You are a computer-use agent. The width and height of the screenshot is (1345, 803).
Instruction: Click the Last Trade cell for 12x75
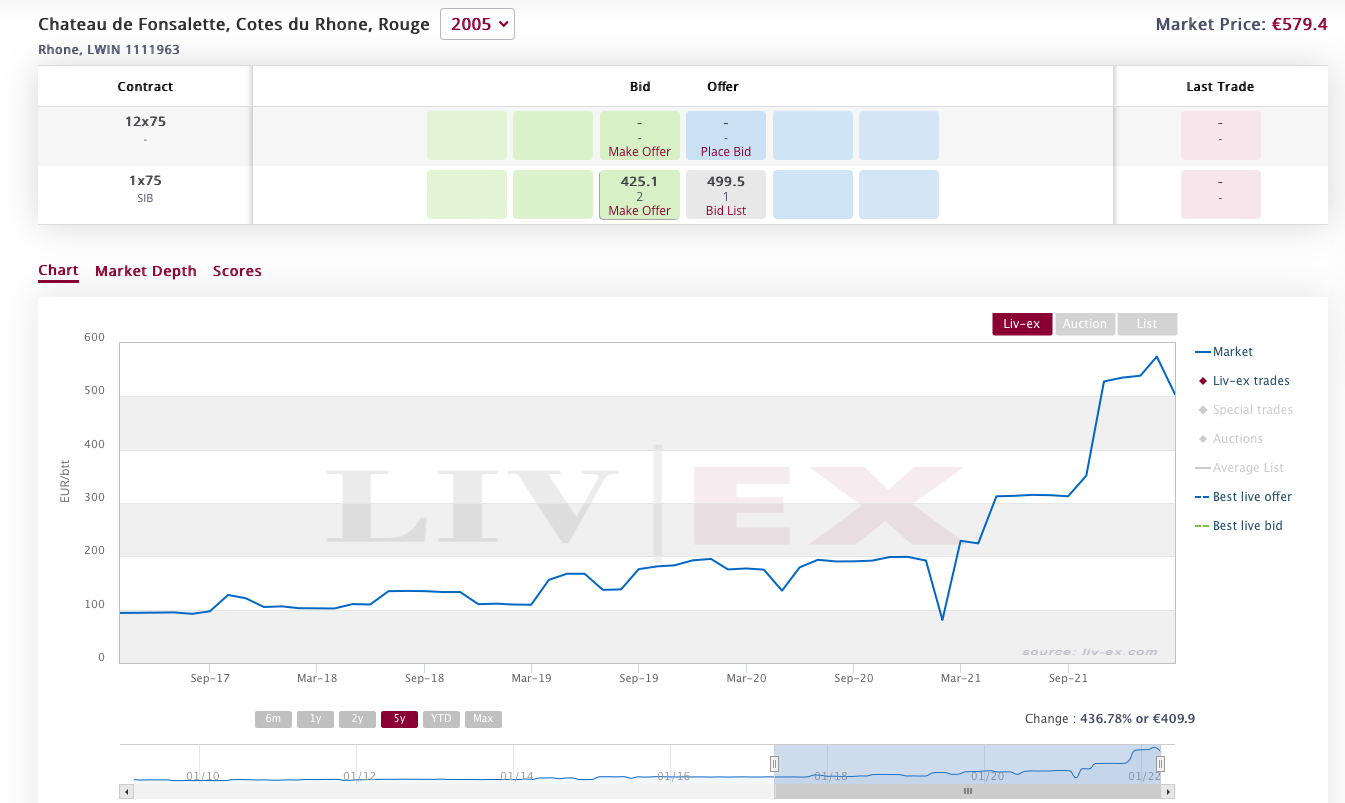pyautogui.click(x=1221, y=135)
